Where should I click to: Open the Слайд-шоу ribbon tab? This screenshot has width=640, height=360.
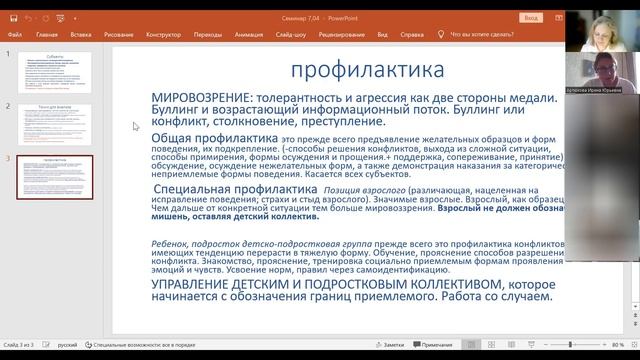point(291,35)
